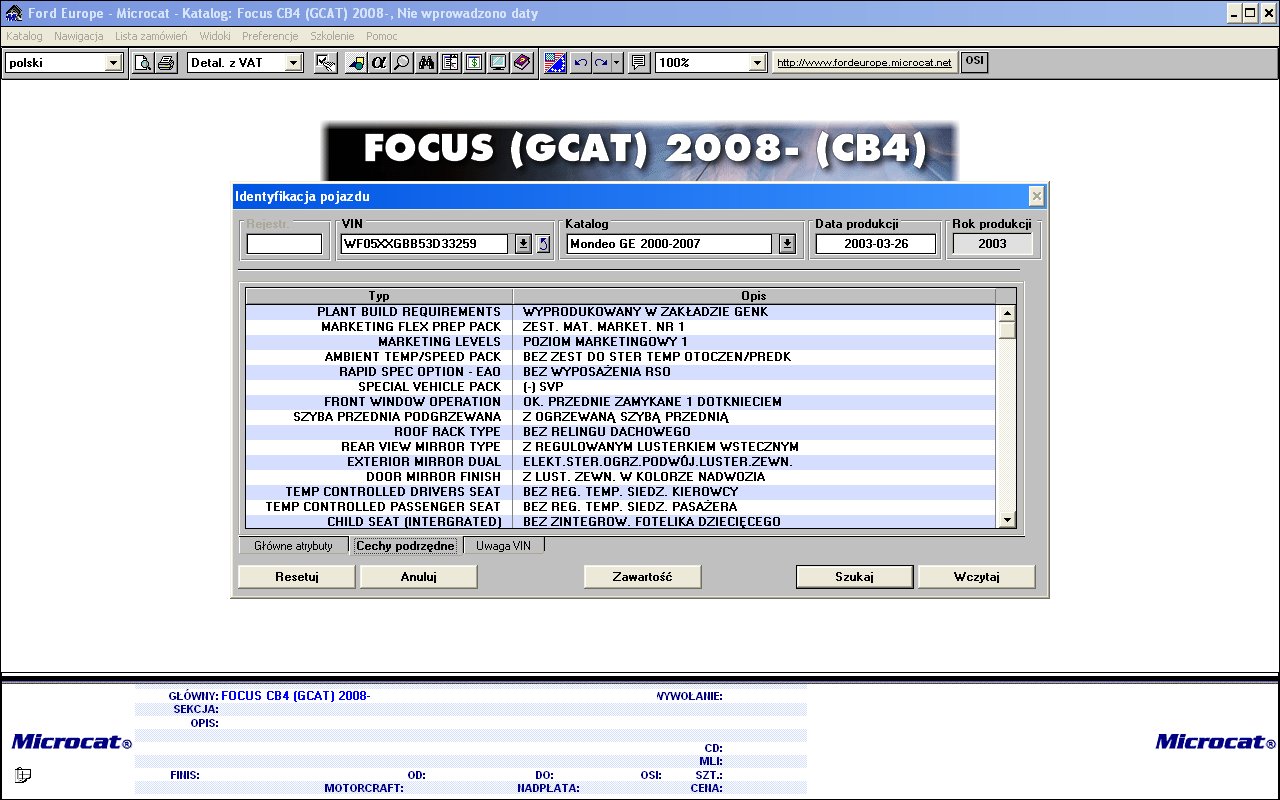The image size is (1280, 800).
Task: Select the CHILD SEAT (INTERGRATED) row
Action: click(621, 522)
